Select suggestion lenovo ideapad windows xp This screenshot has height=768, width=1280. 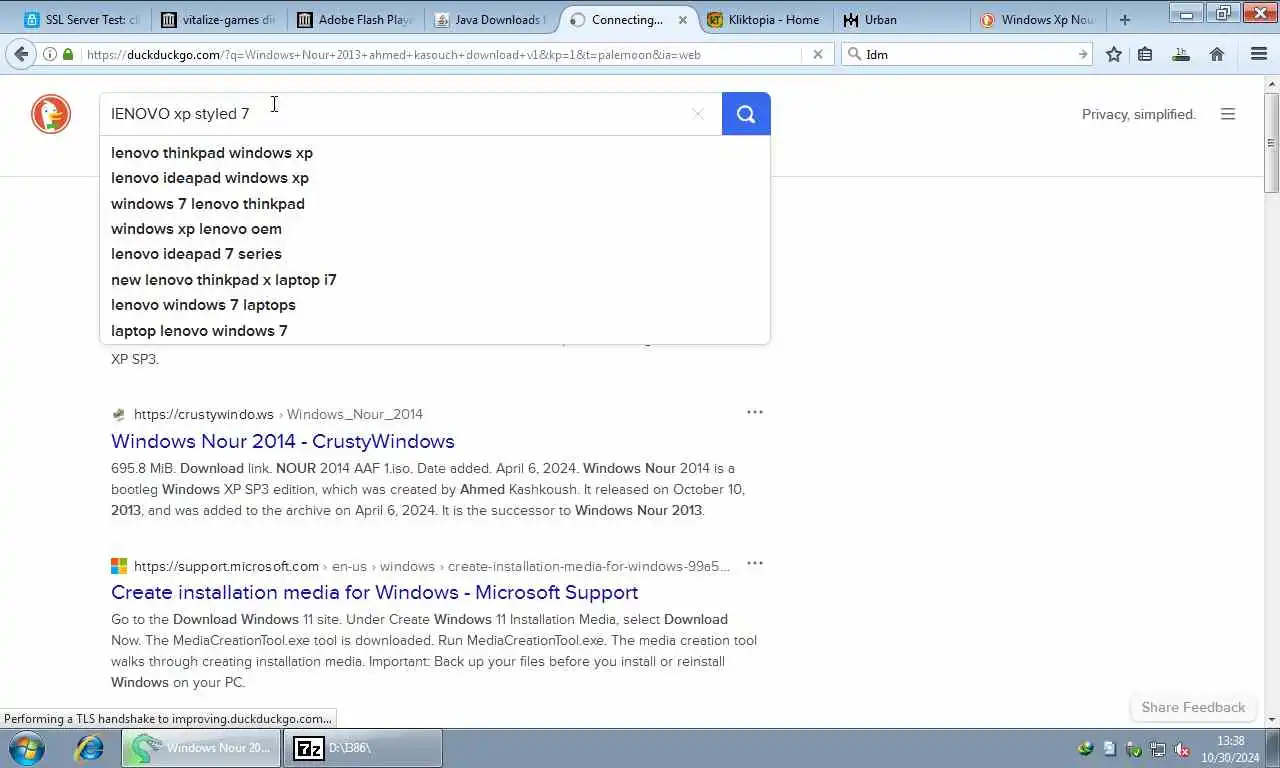435,178
